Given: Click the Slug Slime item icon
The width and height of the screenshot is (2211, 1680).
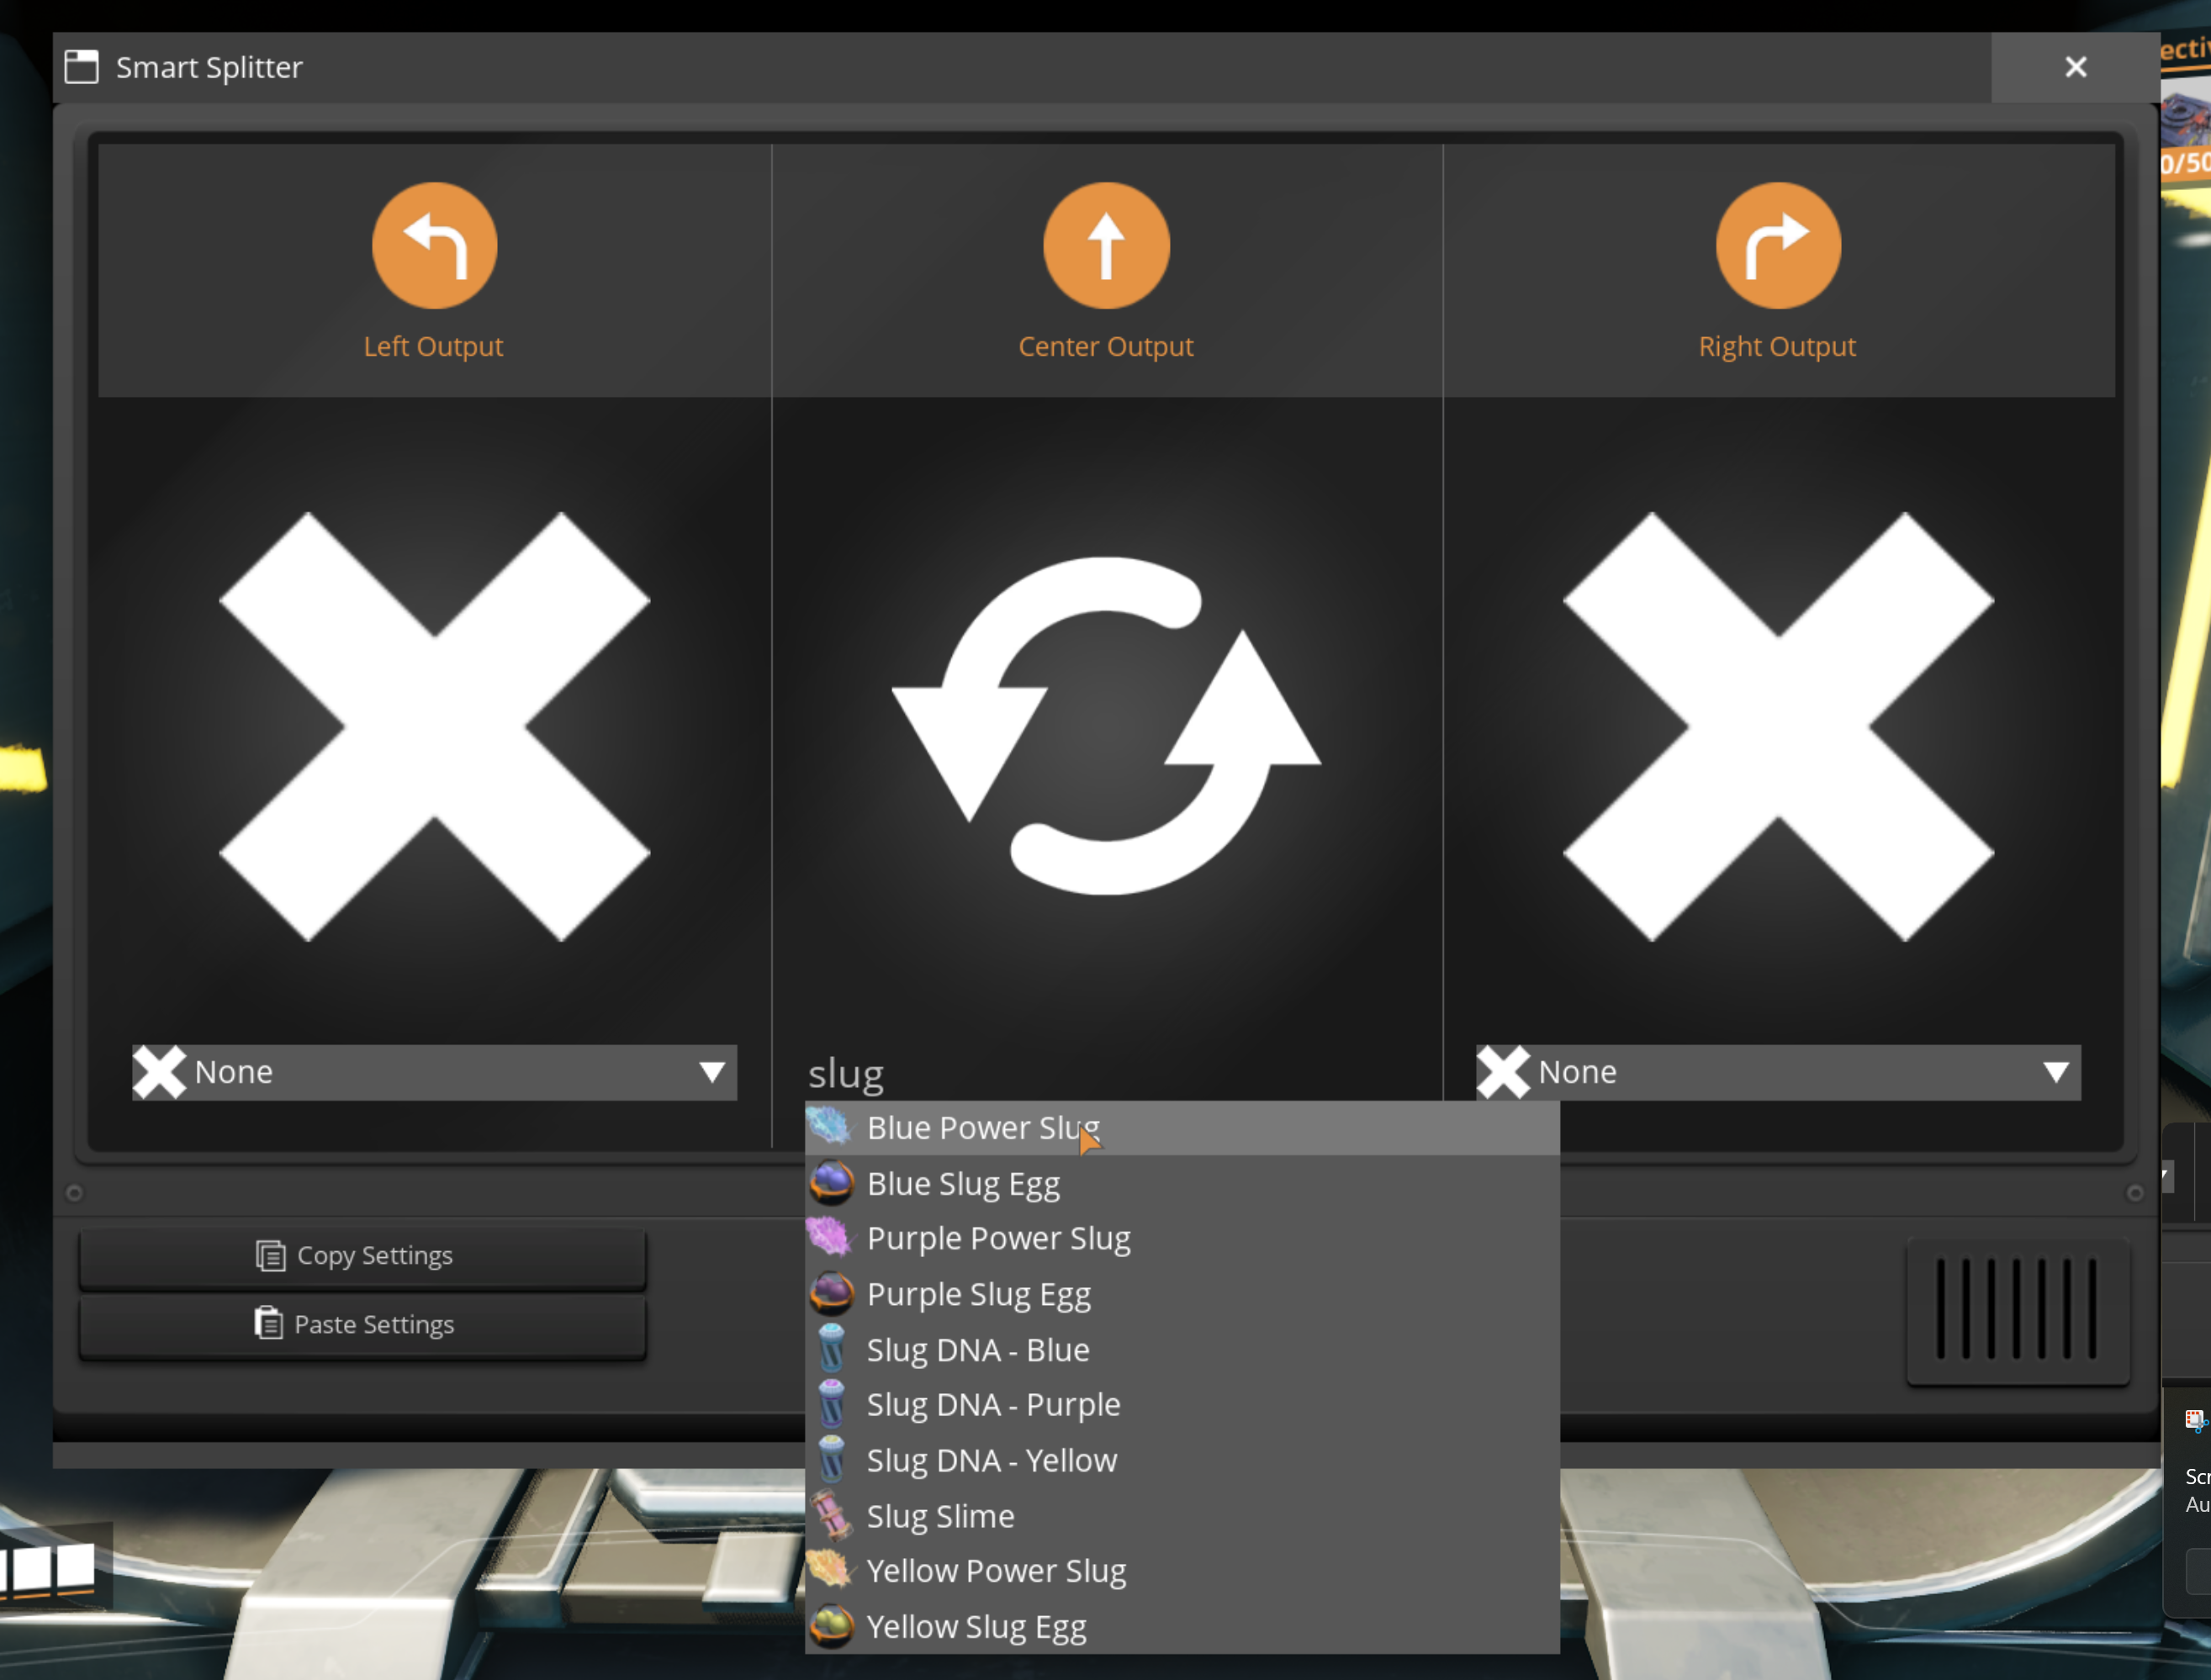Looking at the screenshot, I should 830,1516.
